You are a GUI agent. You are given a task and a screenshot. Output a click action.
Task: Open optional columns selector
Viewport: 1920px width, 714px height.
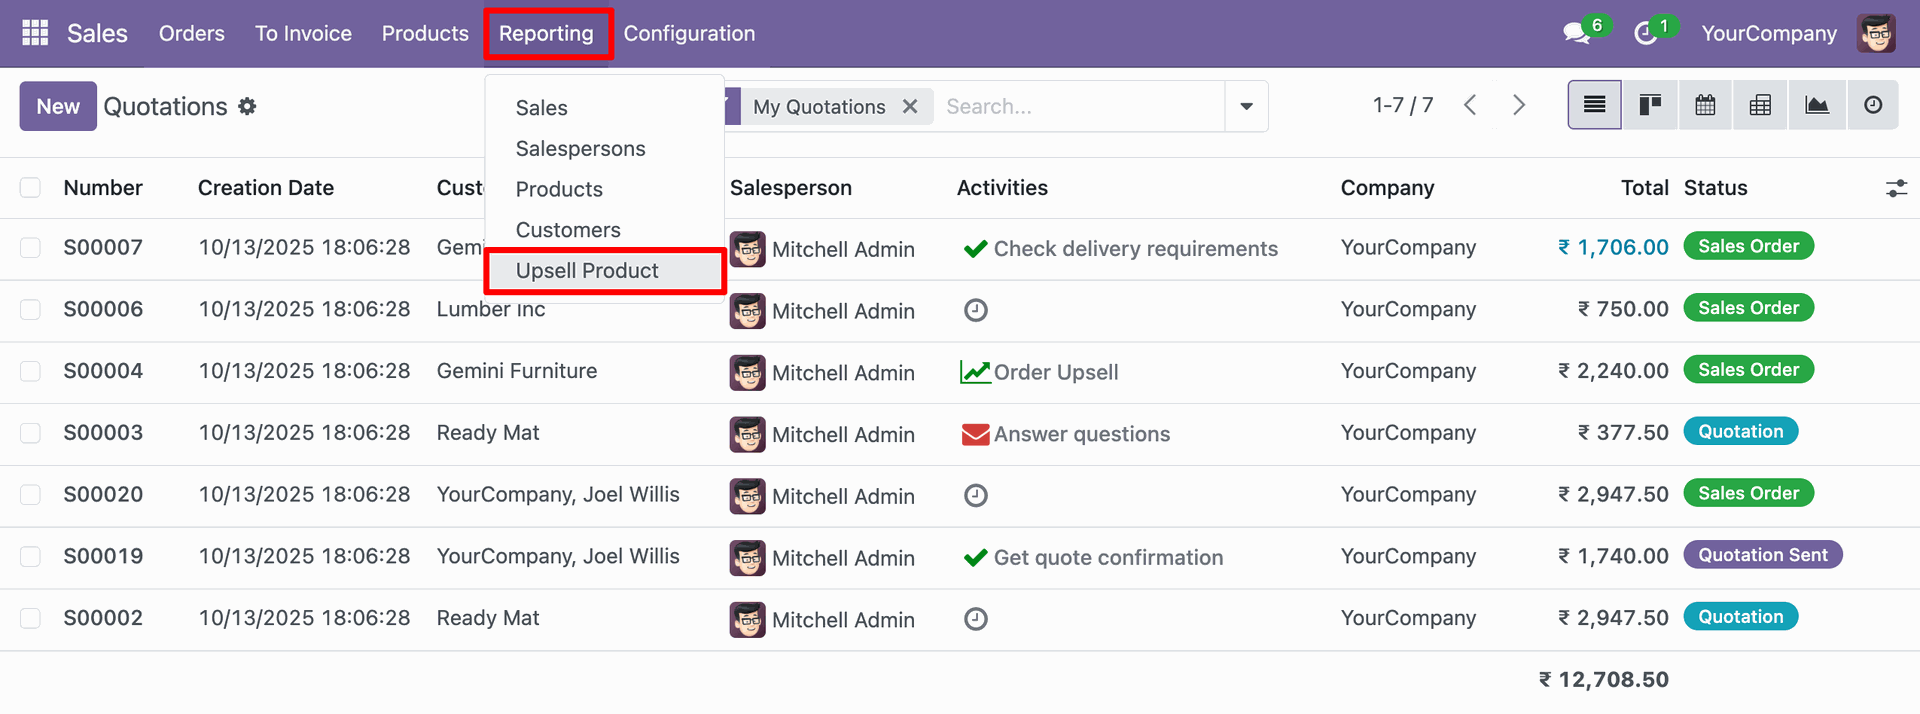pyautogui.click(x=1896, y=188)
